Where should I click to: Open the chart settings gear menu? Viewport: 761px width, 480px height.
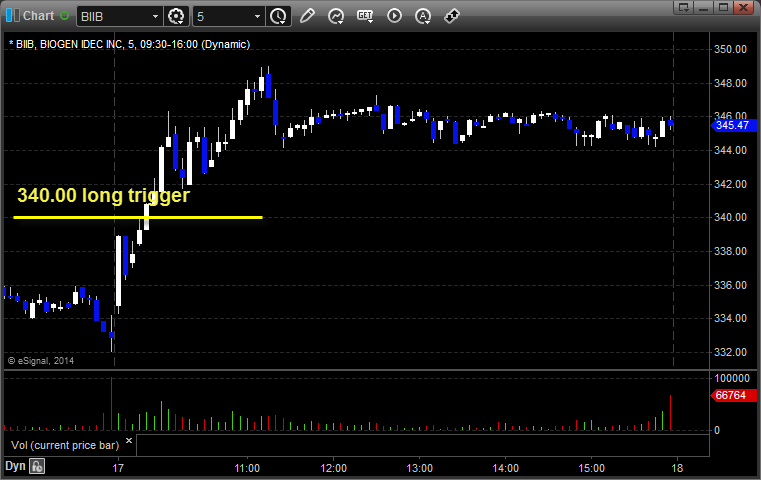pos(176,16)
